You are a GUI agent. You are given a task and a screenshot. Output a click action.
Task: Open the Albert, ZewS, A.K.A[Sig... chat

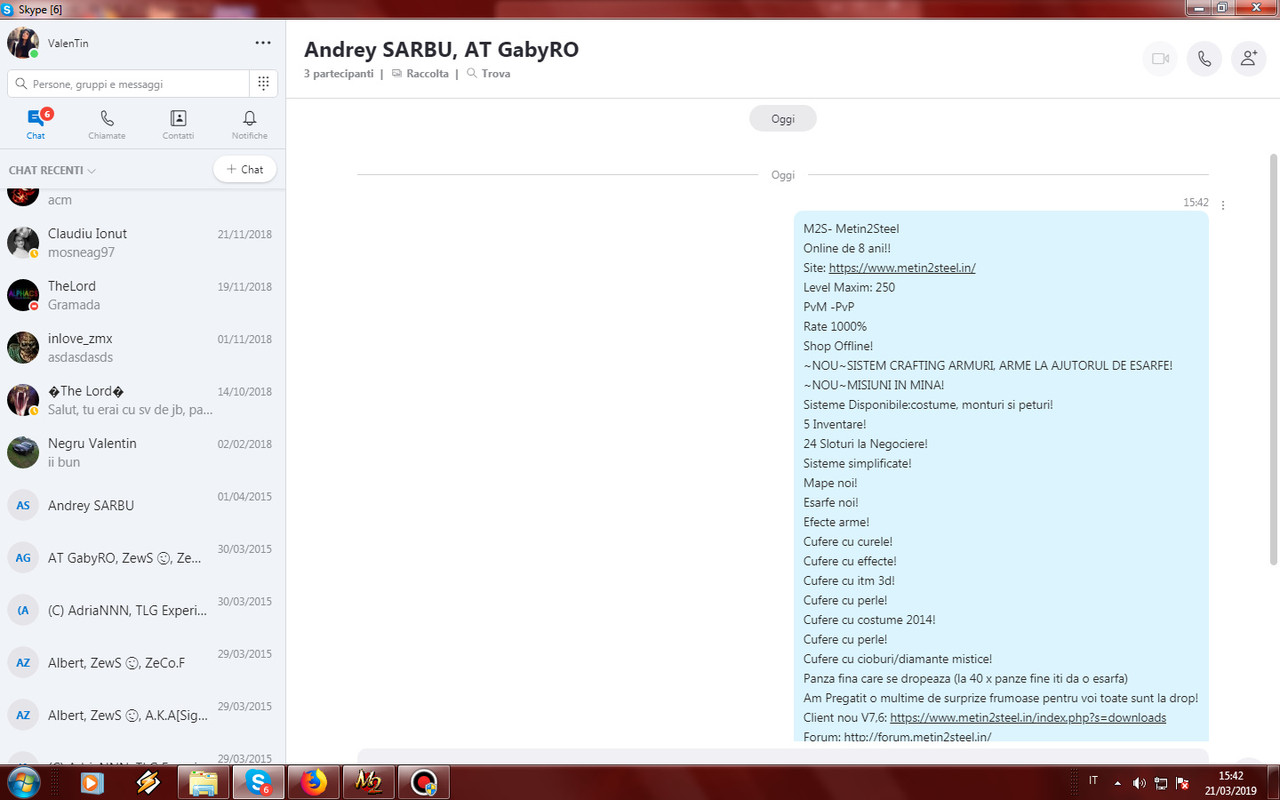142,714
